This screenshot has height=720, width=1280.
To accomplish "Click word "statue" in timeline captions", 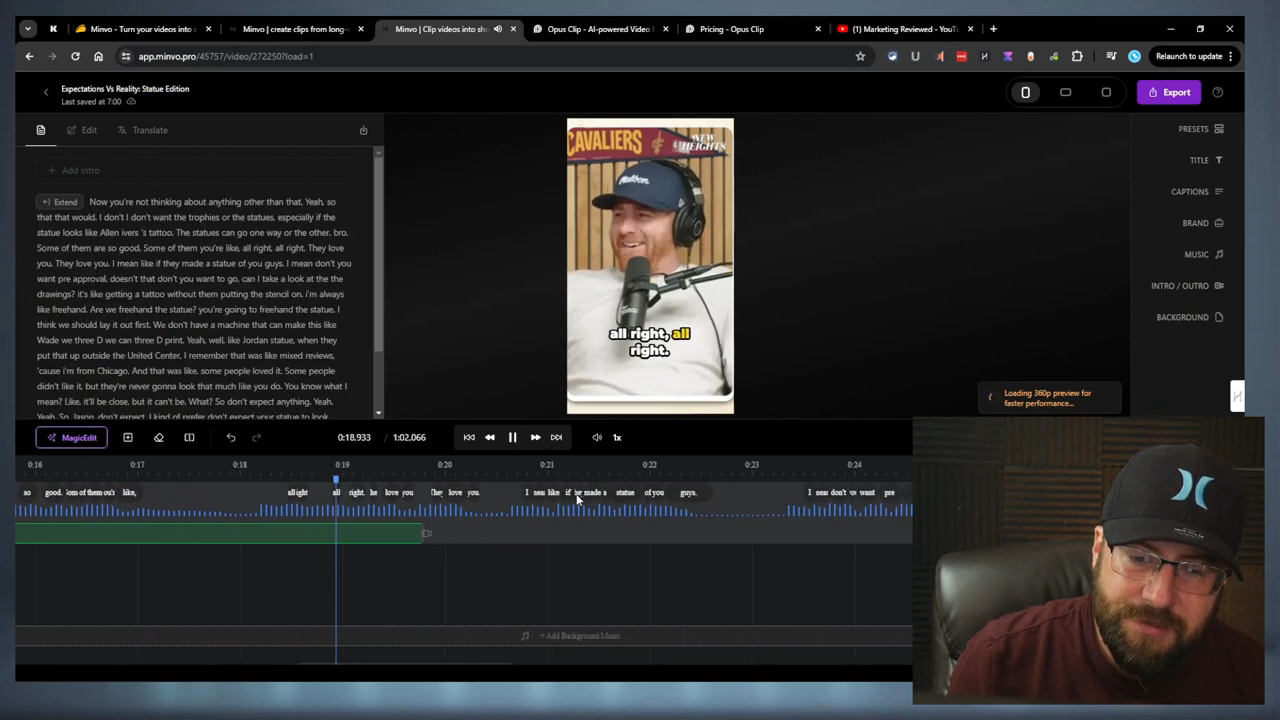I will tap(625, 492).
